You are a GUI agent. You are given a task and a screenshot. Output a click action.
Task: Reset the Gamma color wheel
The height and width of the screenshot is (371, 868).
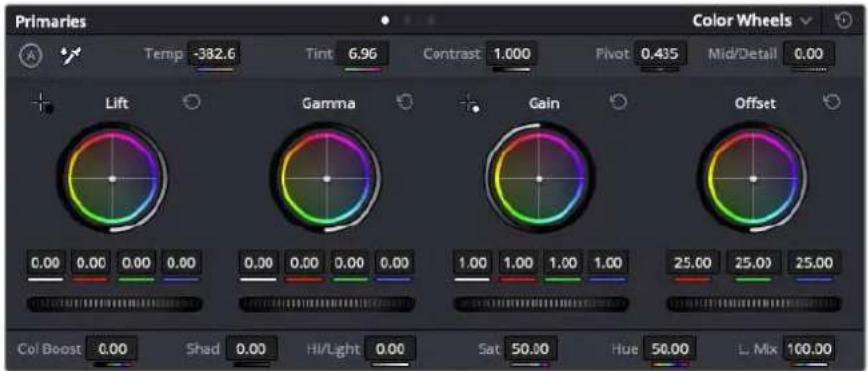(405, 102)
